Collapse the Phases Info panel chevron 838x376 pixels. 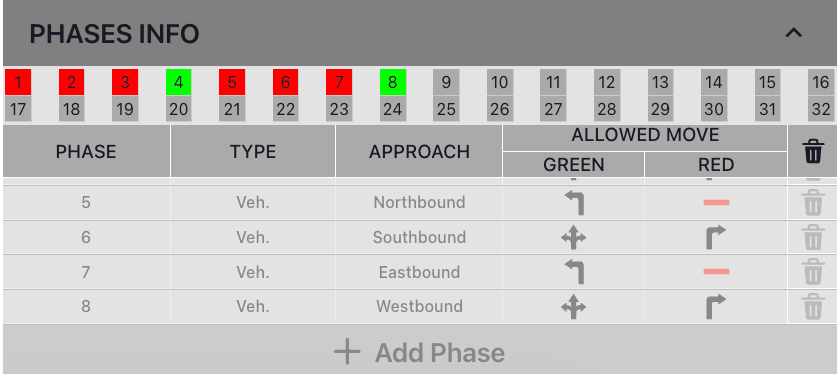tap(794, 34)
